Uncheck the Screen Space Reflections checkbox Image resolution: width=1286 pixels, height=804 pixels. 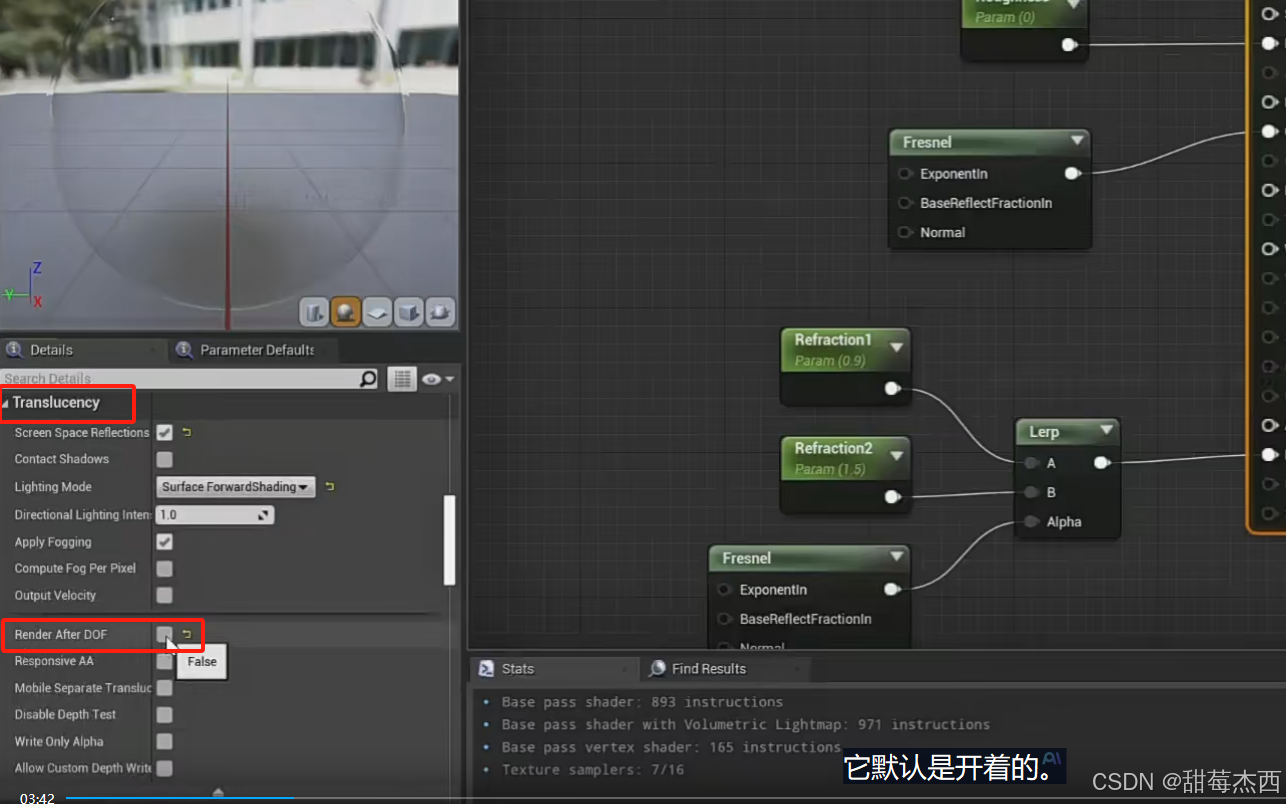pos(165,433)
